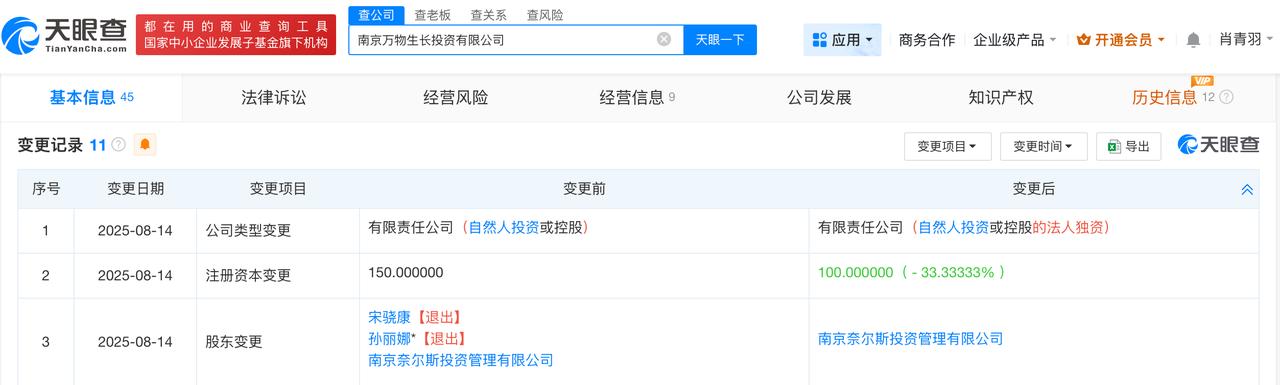The image size is (1280, 385).
Task: Open 南京奈尔斯投资管理有限公司 in 变更前 column
Action: point(460,359)
